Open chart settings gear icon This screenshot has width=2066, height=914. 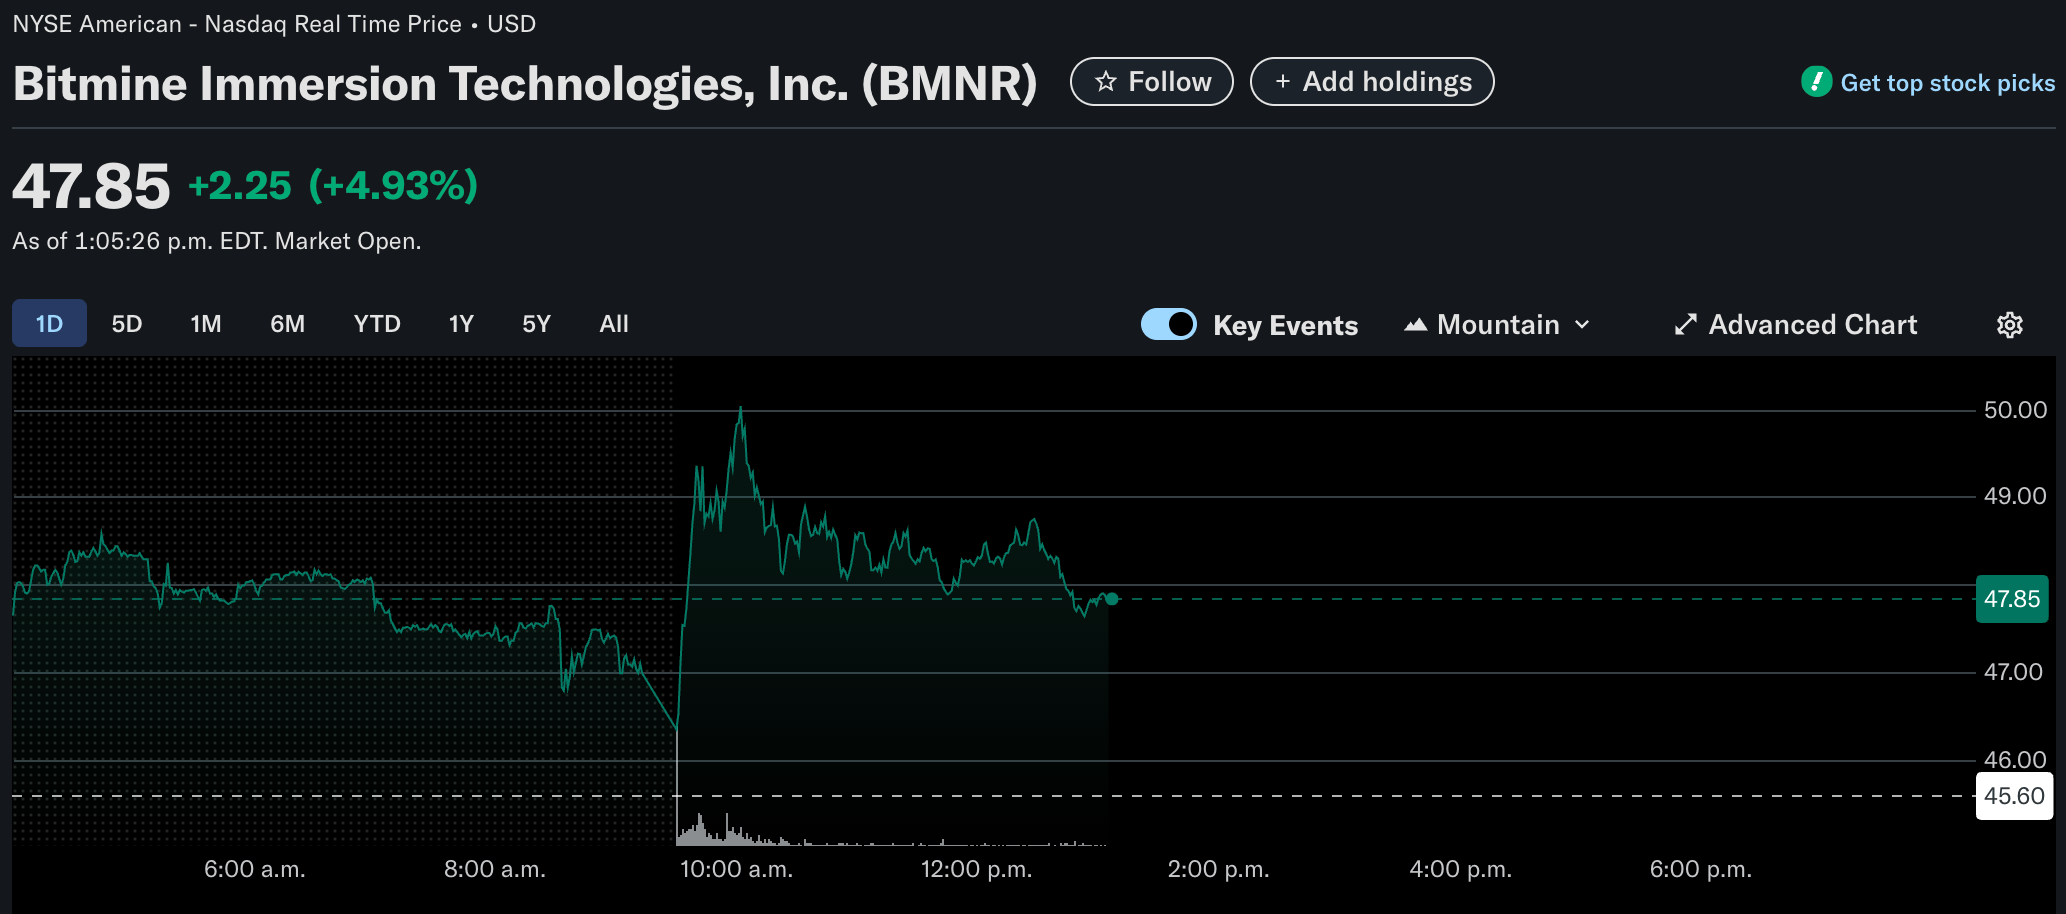click(2009, 325)
